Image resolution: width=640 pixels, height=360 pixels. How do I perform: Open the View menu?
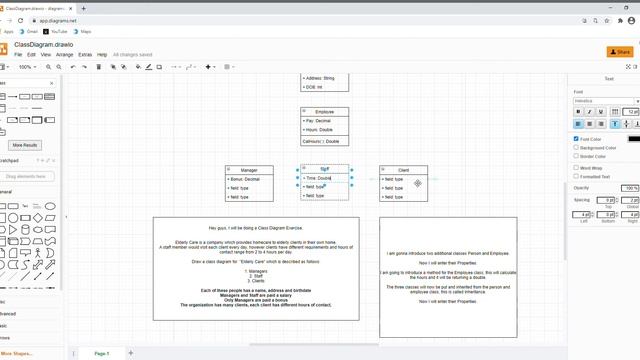(x=46, y=55)
